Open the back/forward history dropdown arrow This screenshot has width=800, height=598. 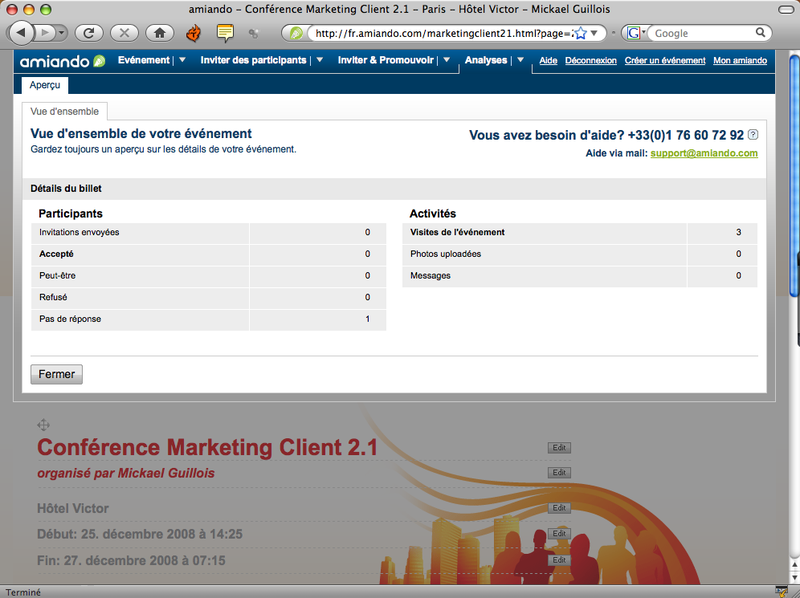pyautogui.click(x=62, y=33)
